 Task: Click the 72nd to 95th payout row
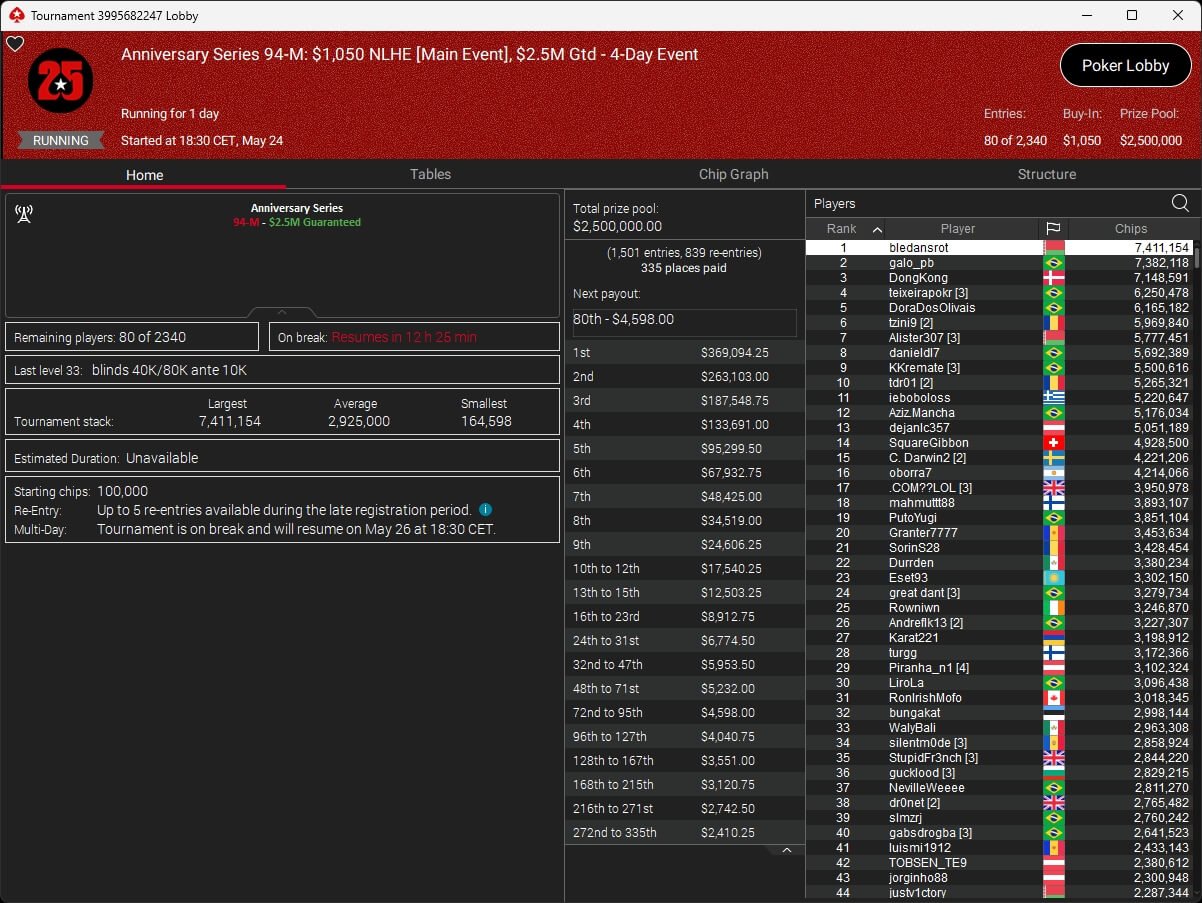tap(685, 712)
